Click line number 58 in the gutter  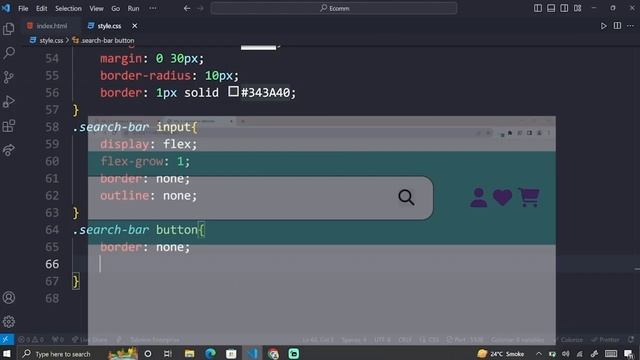tap(52, 127)
